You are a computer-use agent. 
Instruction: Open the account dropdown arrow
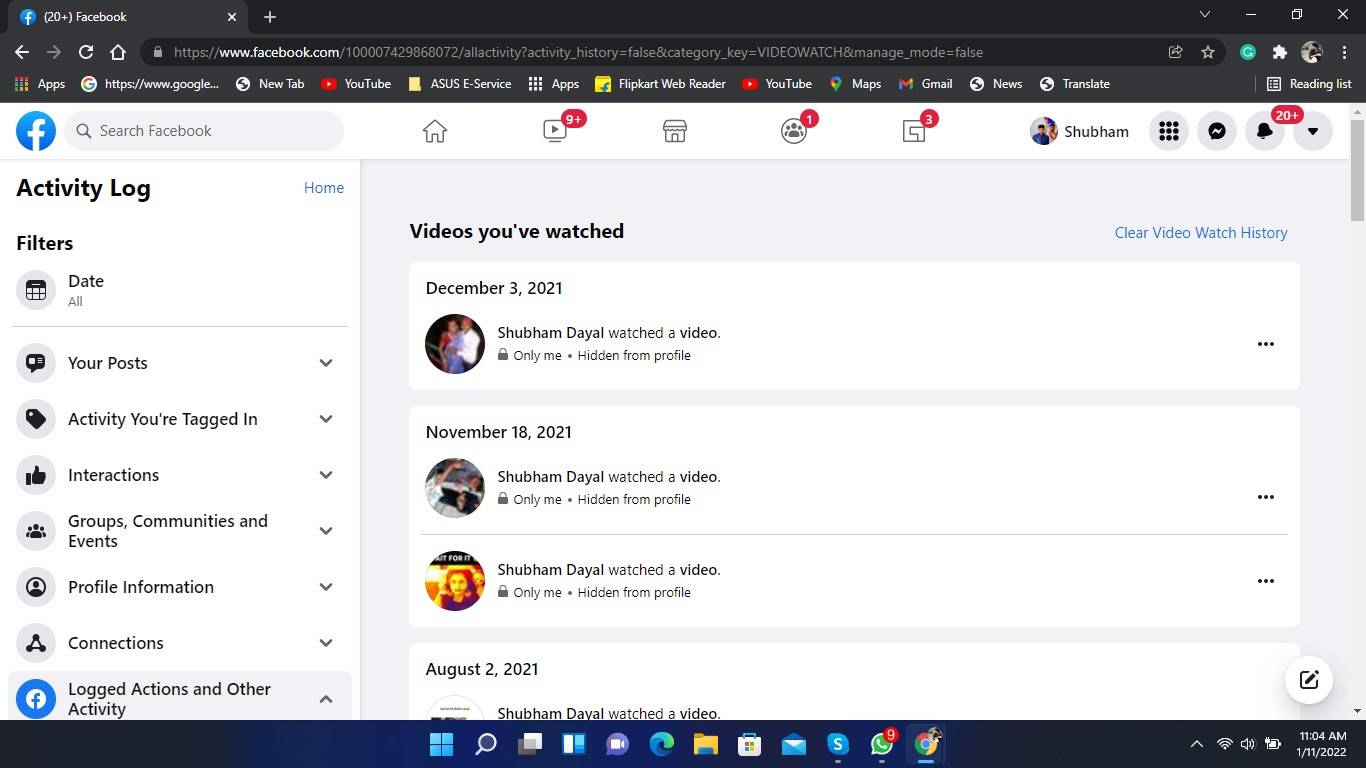click(x=1312, y=131)
